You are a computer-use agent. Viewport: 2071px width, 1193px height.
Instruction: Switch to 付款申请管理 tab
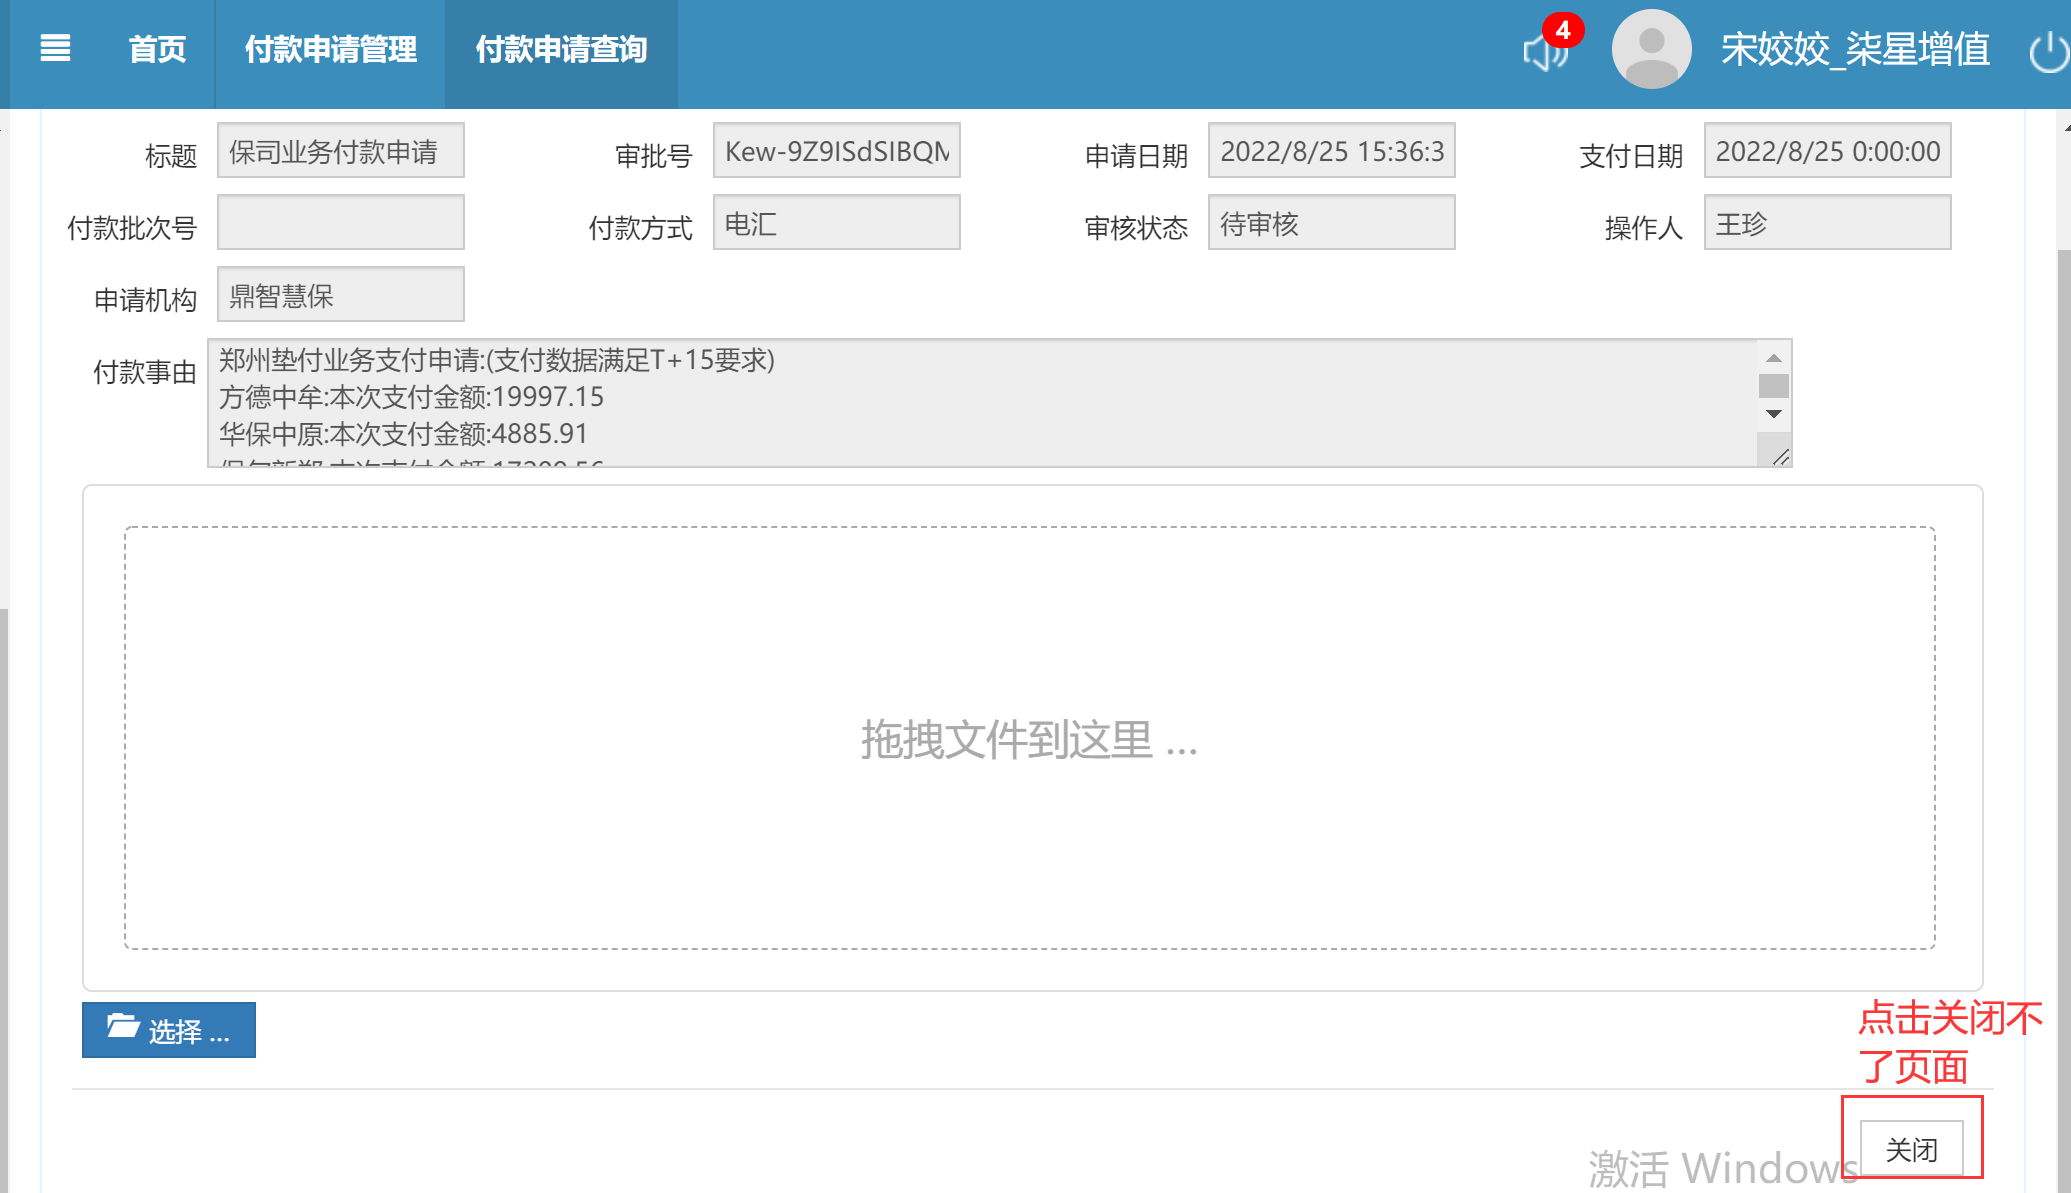pyautogui.click(x=330, y=49)
